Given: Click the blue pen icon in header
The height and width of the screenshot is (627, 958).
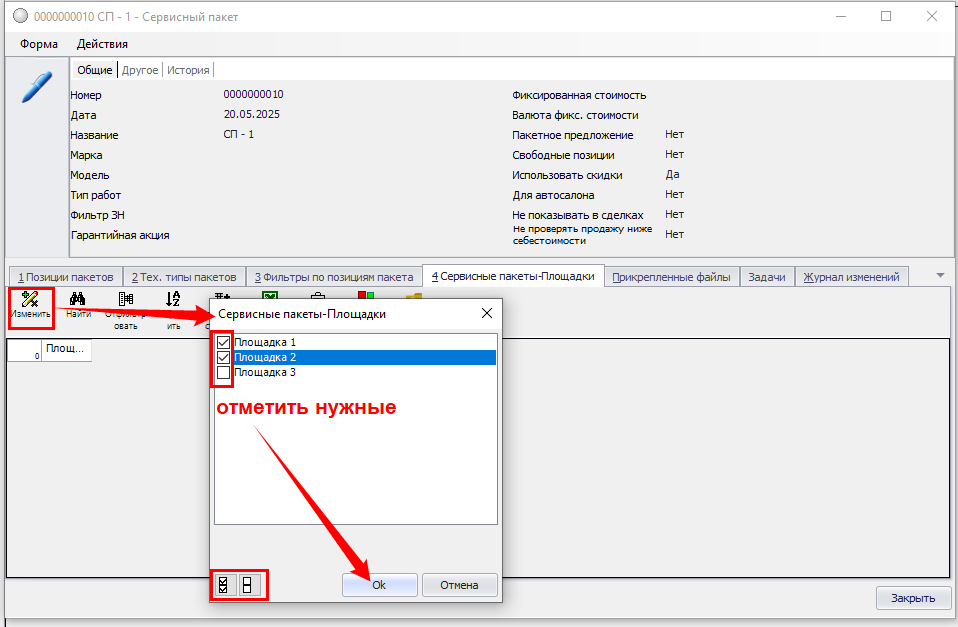Looking at the screenshot, I should [x=36, y=87].
